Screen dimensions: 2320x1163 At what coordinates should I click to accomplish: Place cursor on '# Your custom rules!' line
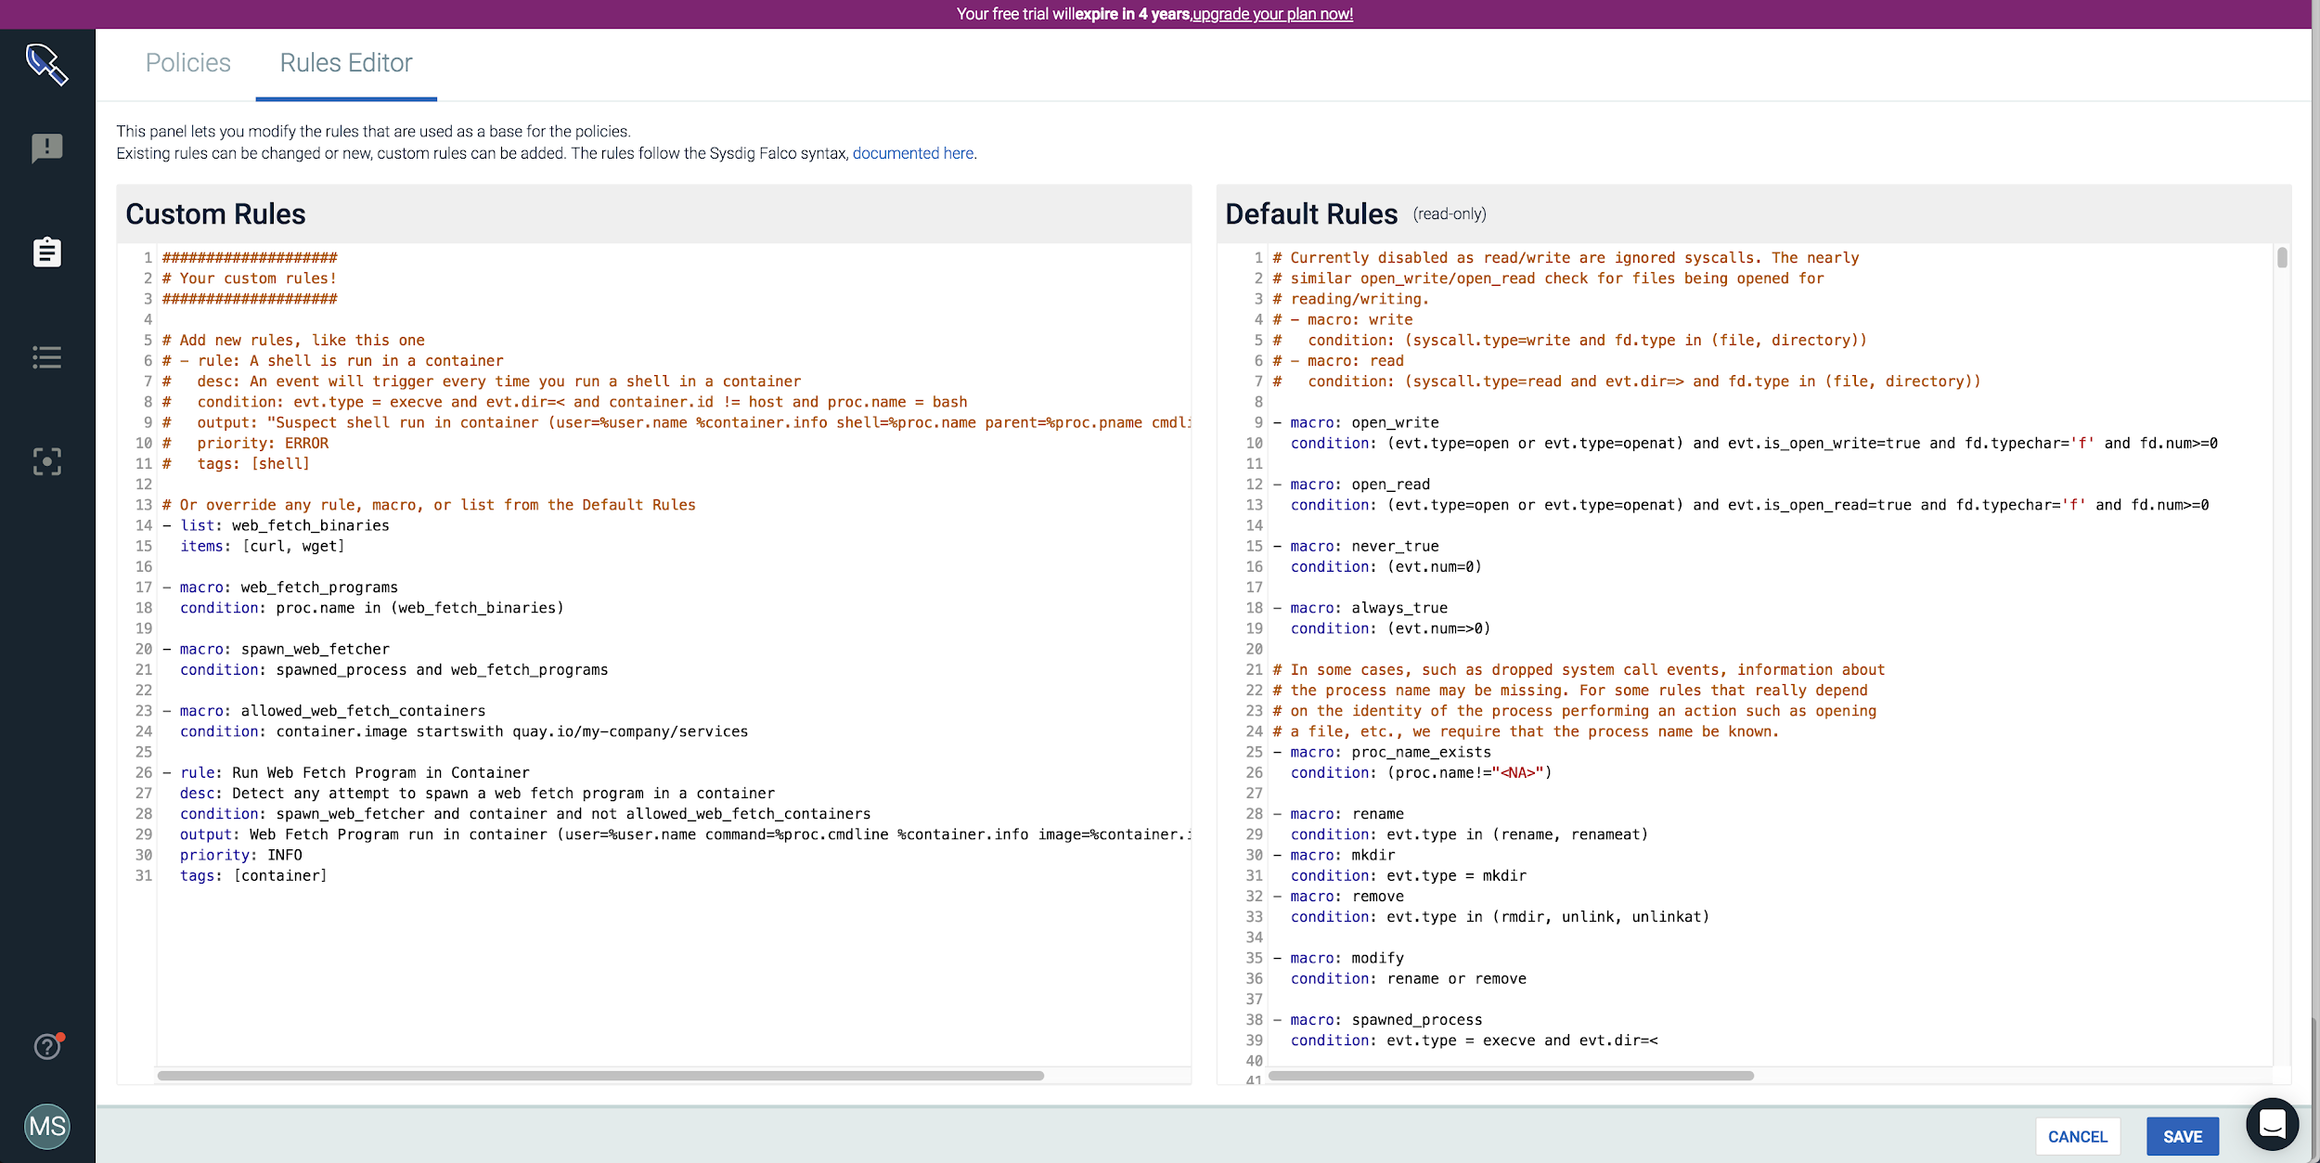(249, 278)
